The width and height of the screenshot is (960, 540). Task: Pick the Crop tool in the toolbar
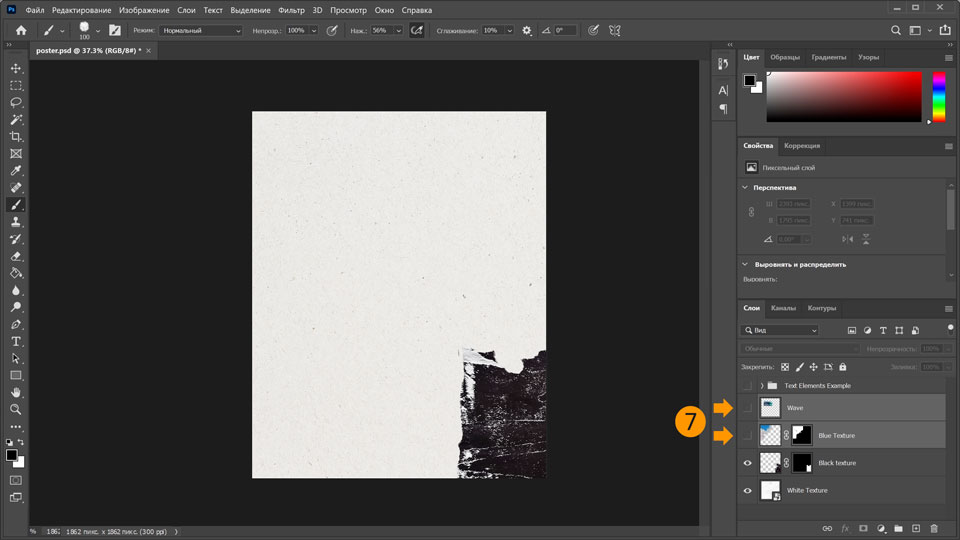tap(16, 137)
